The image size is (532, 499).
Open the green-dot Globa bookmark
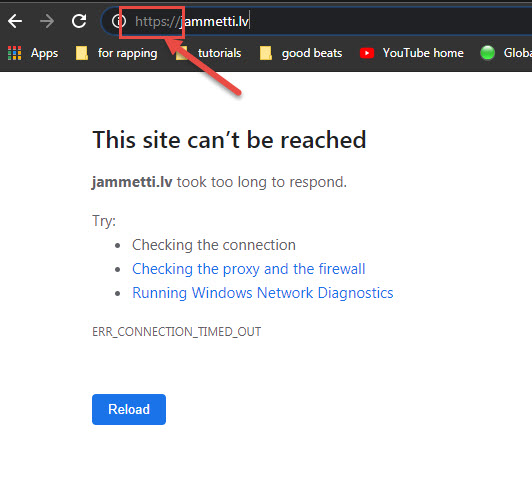tap(506, 53)
